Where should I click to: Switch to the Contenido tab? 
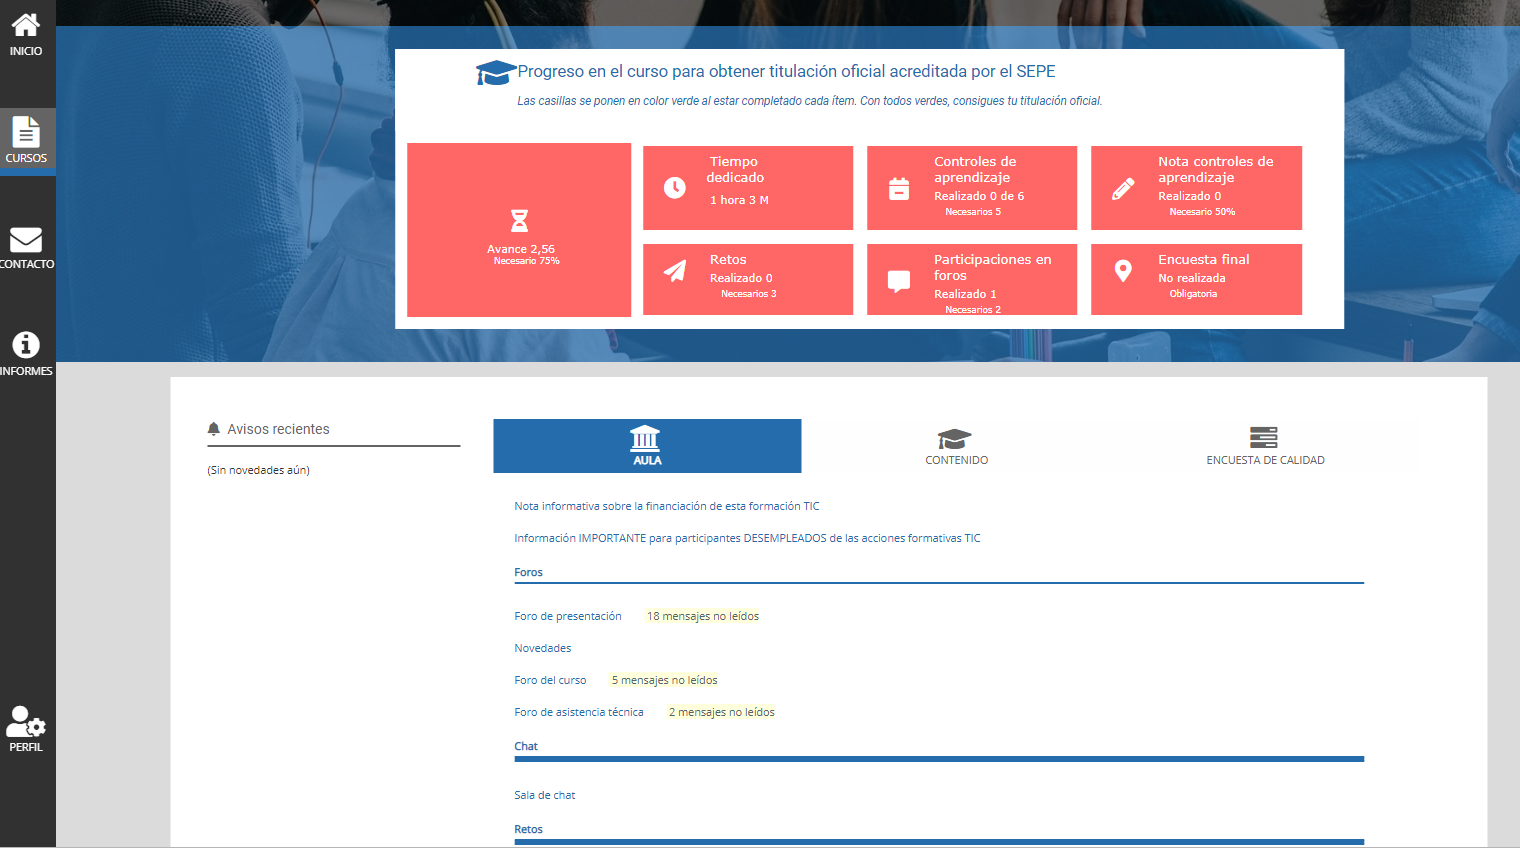(x=956, y=446)
